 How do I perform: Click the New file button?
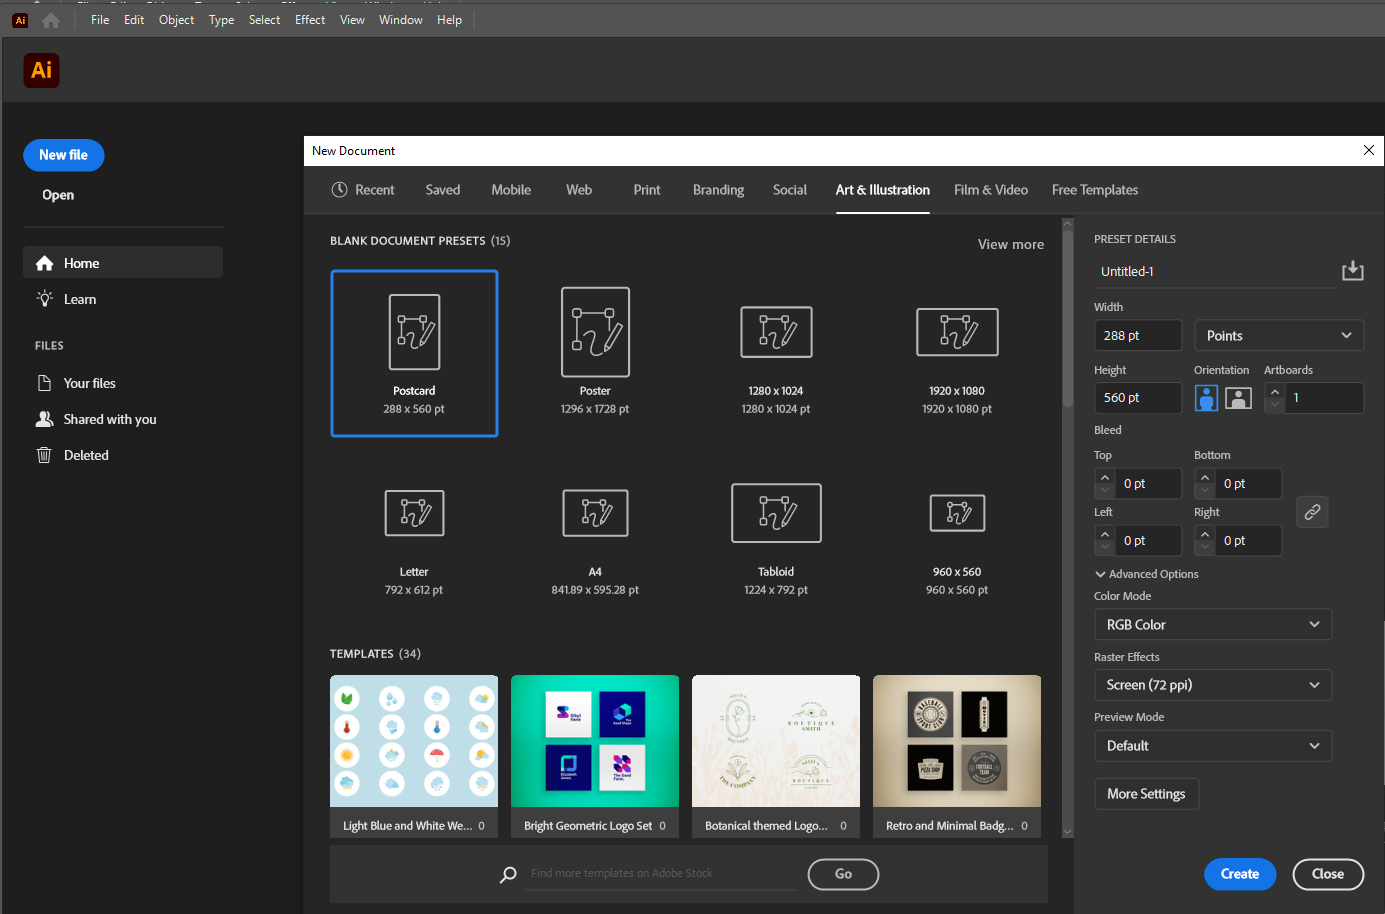click(x=64, y=155)
